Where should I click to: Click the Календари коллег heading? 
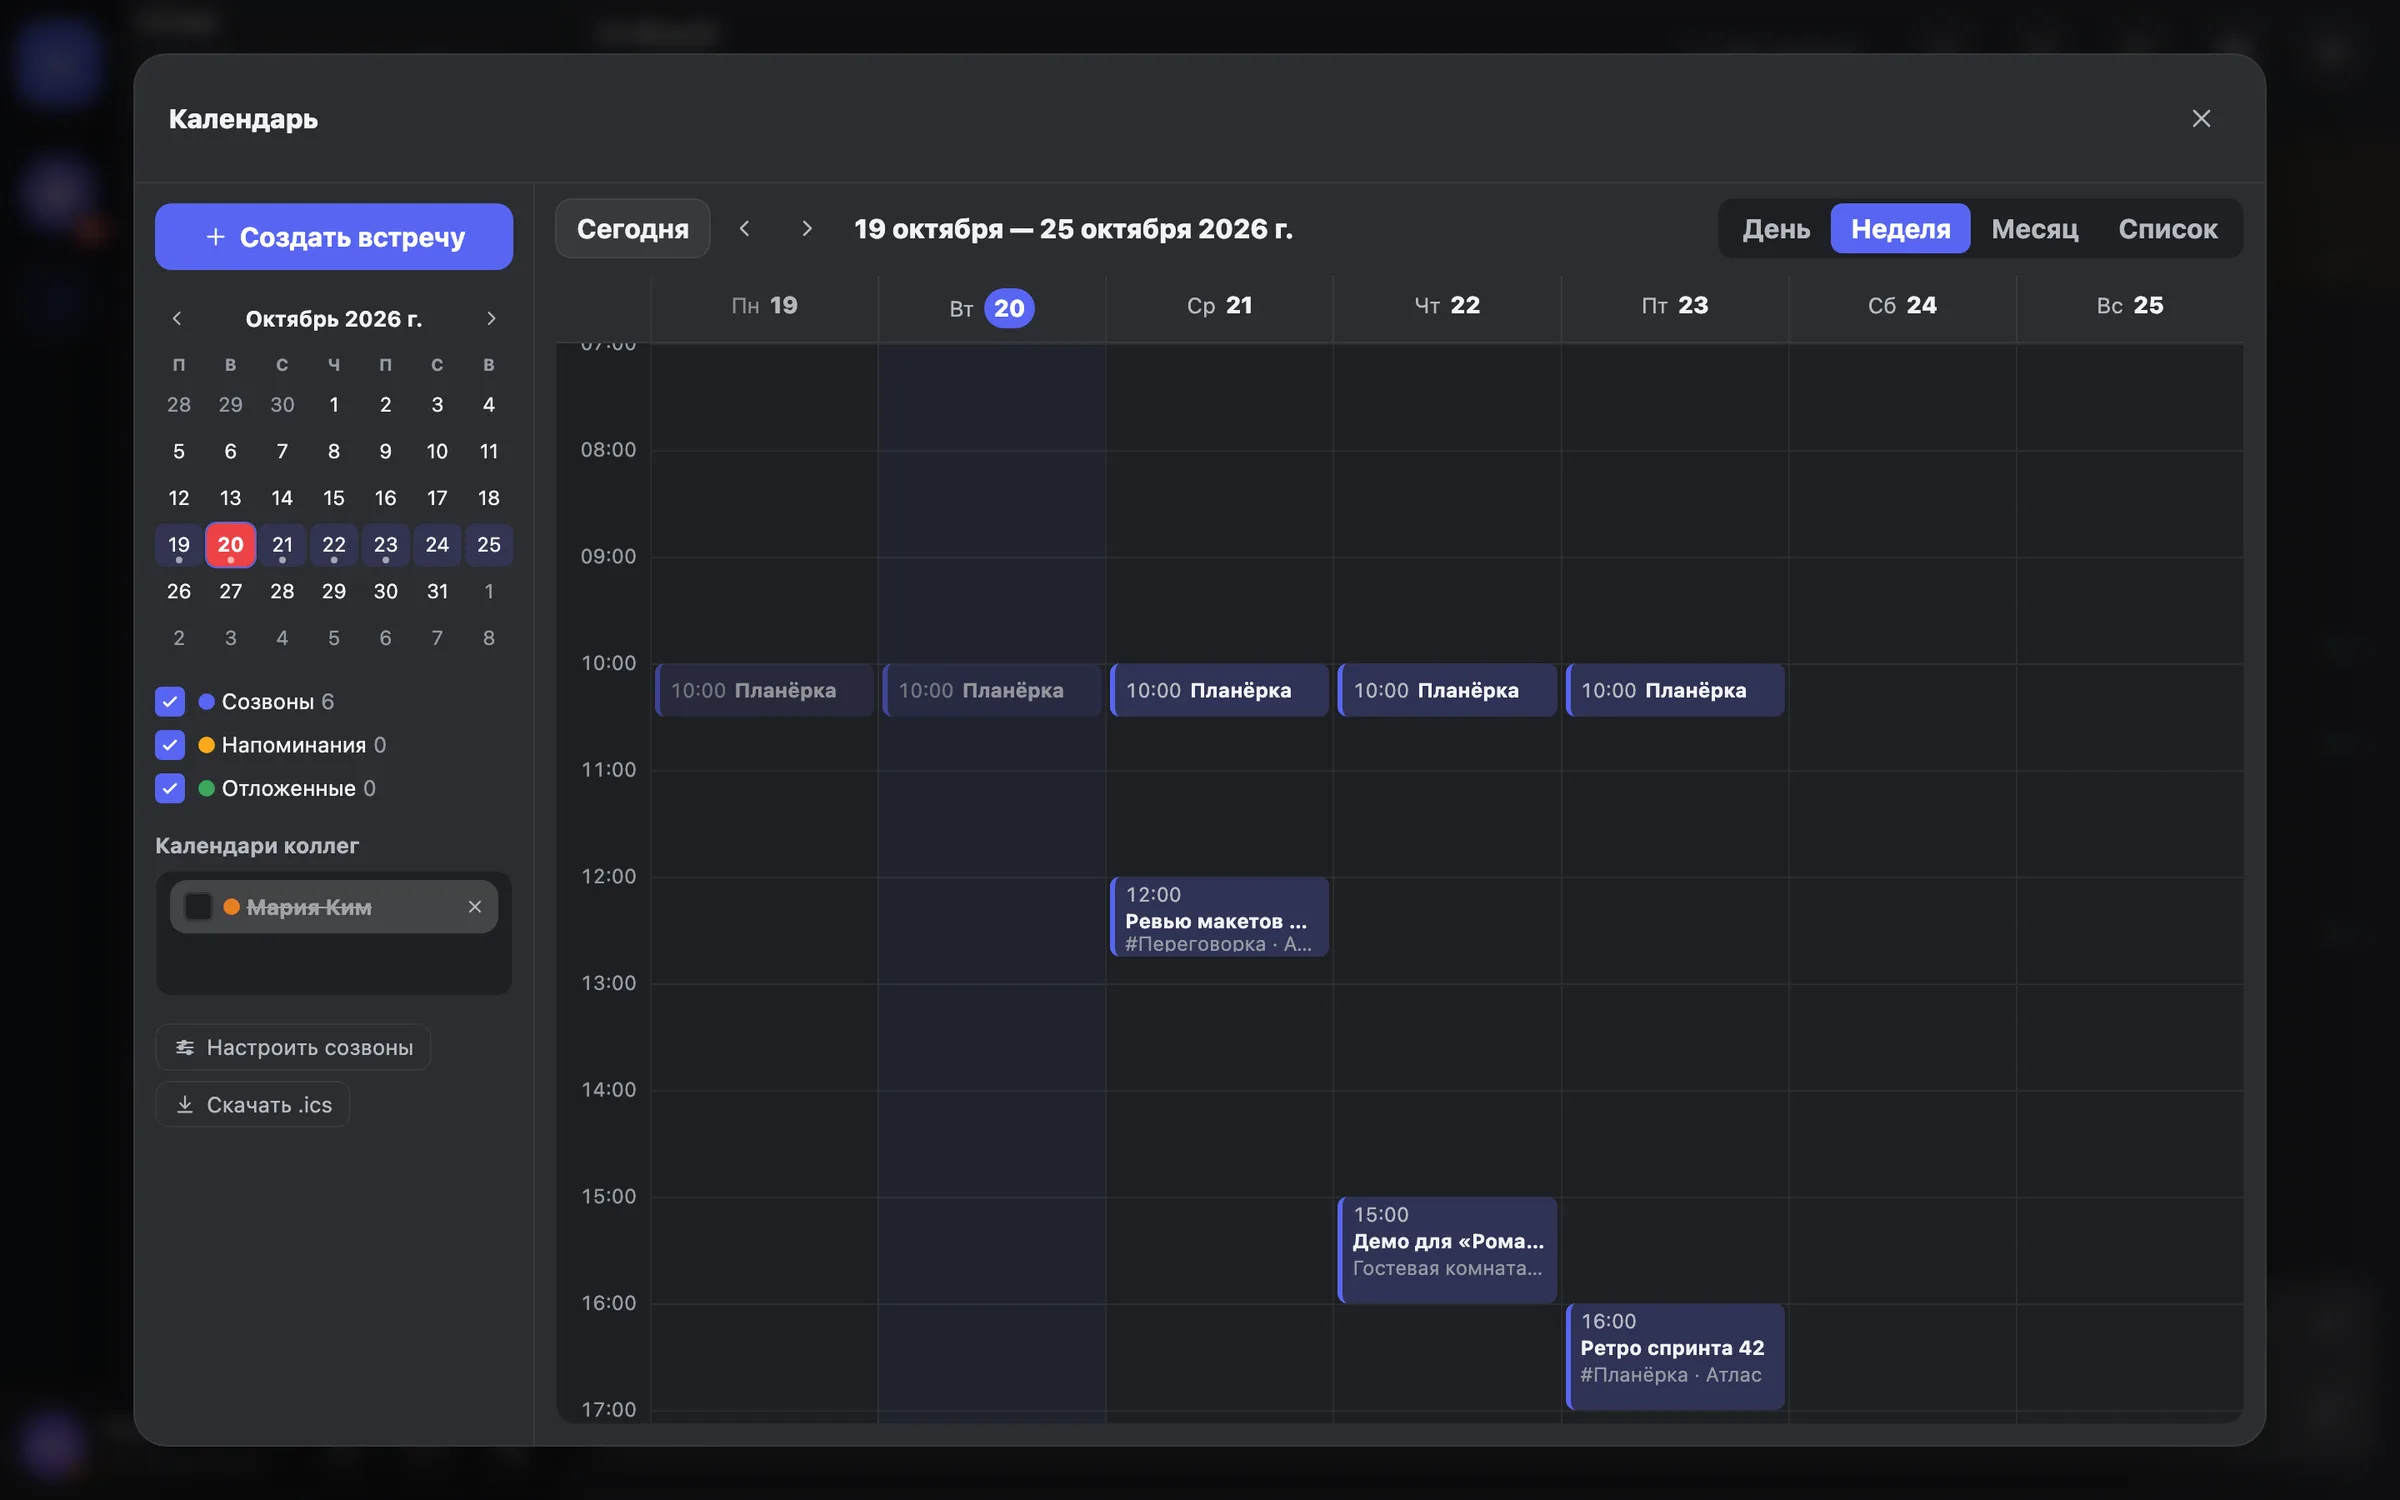click(257, 846)
